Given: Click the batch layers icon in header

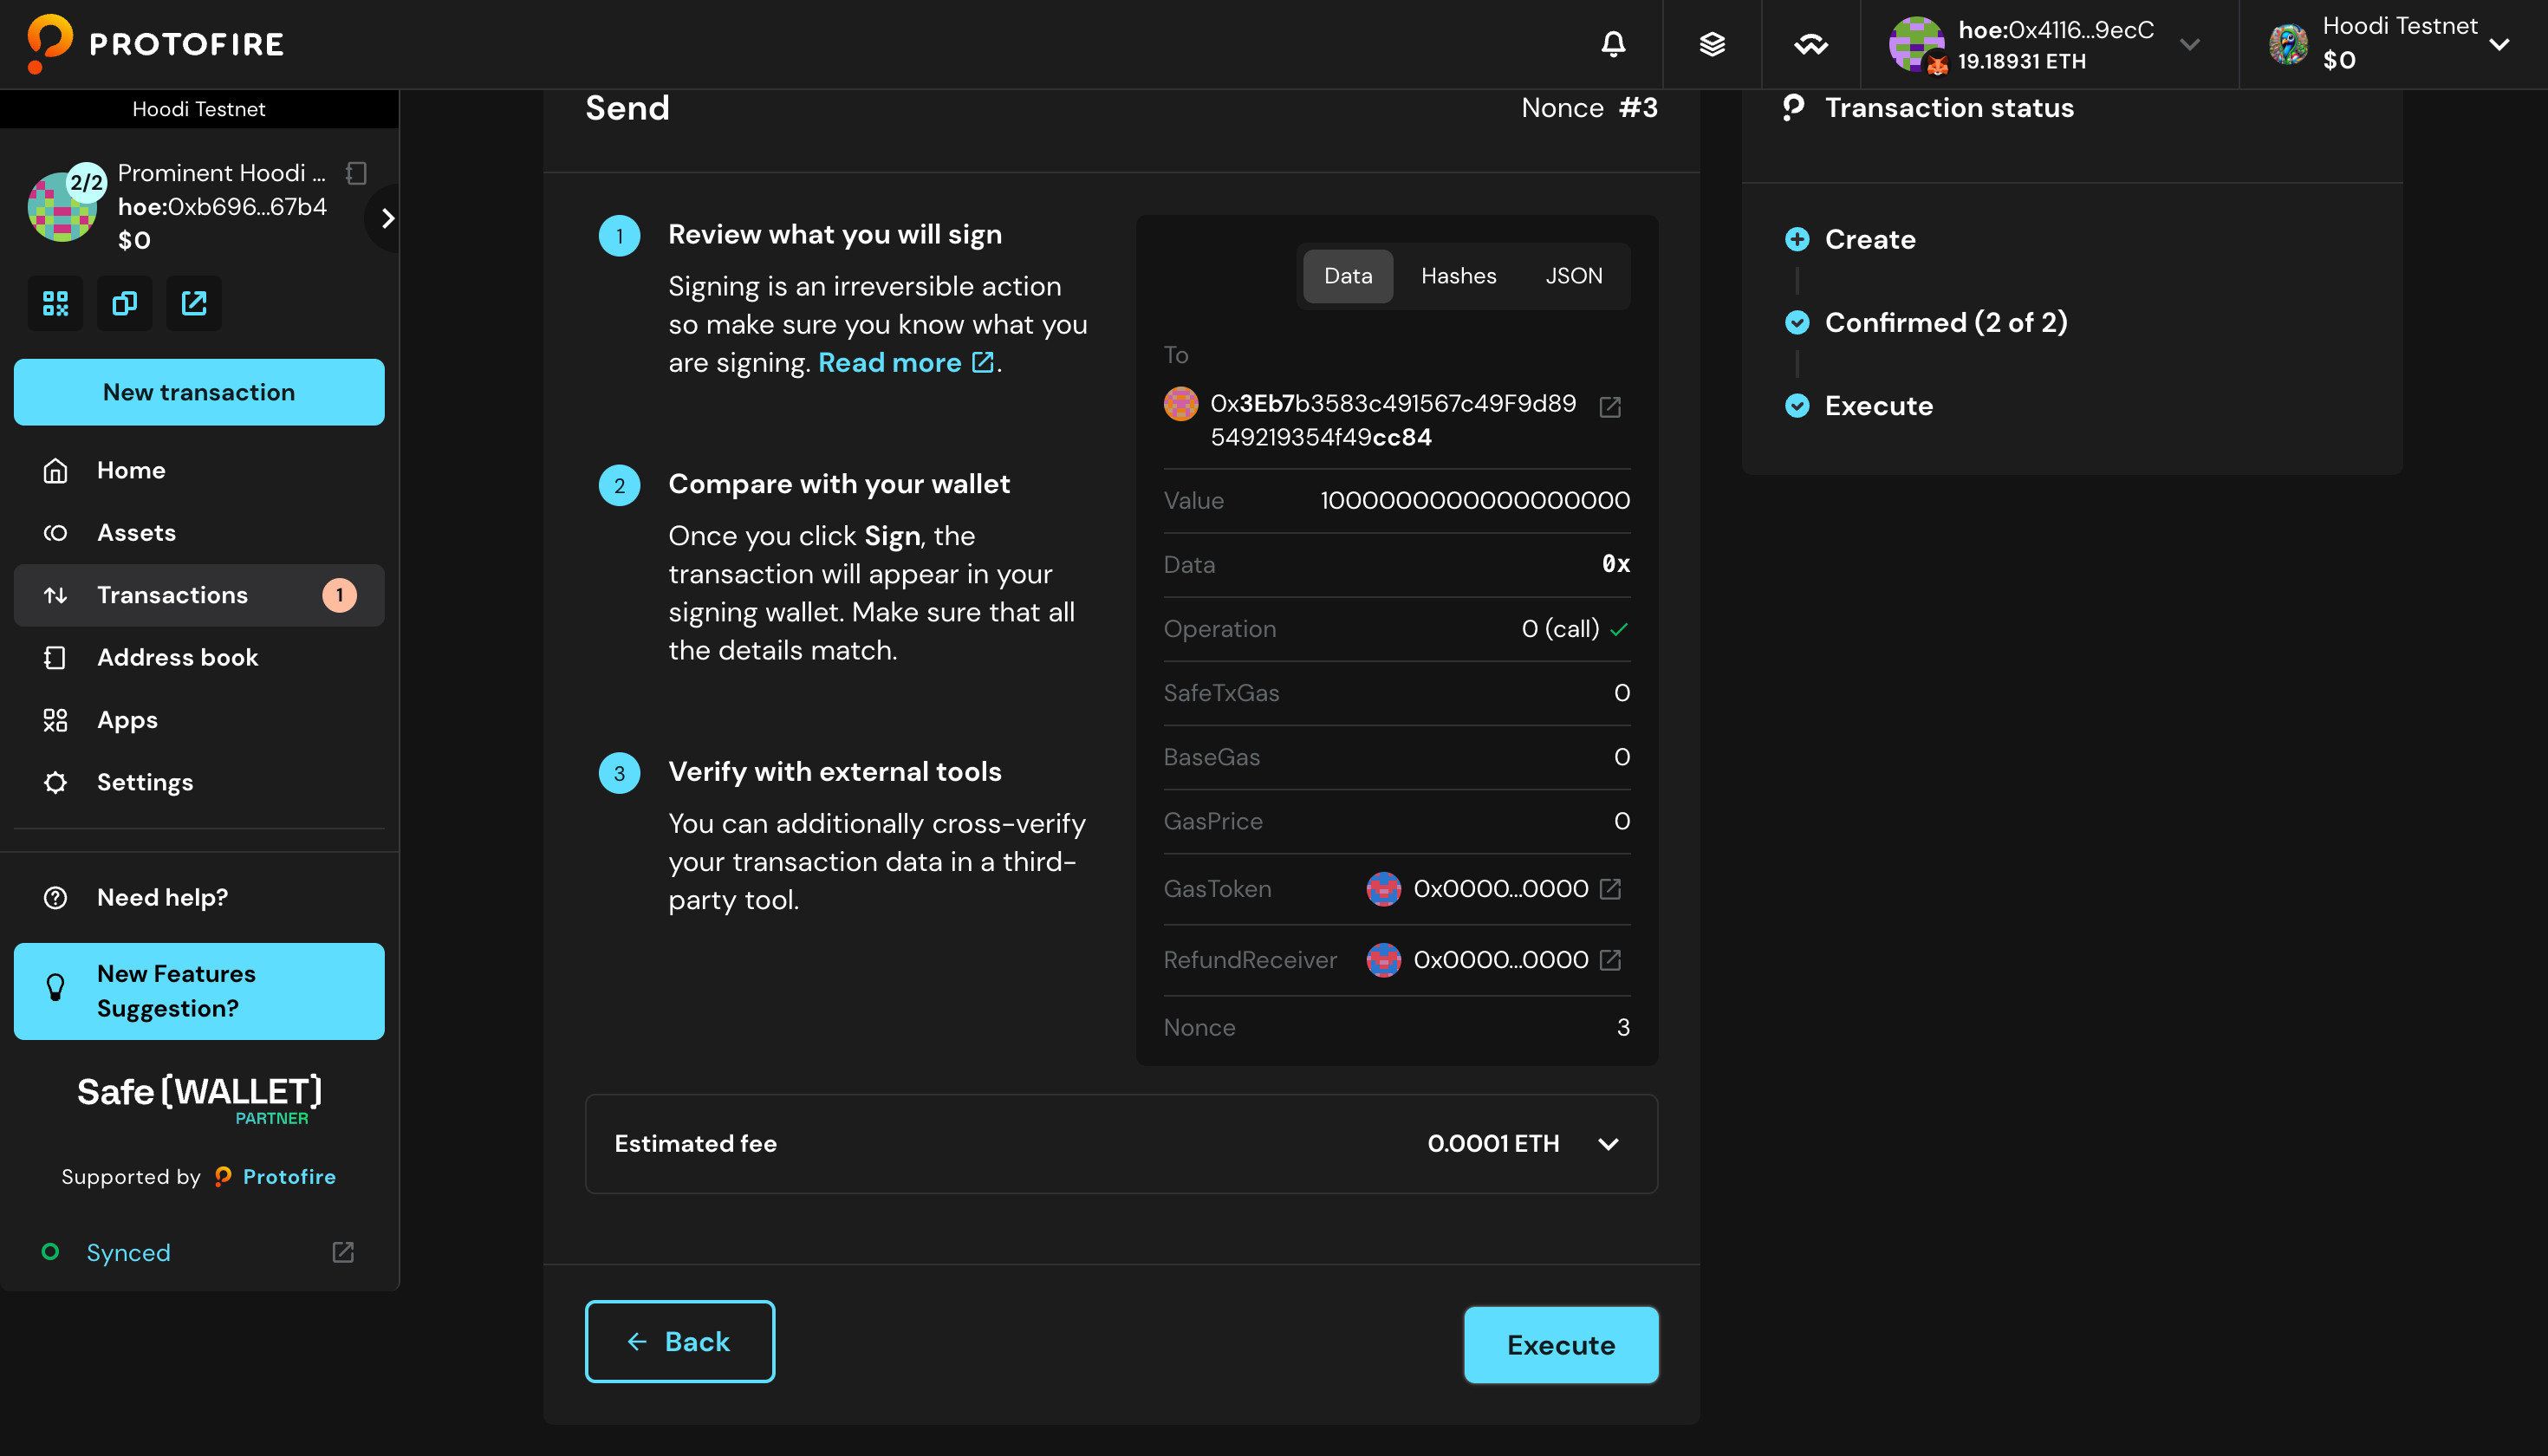Looking at the screenshot, I should click(x=1712, y=44).
